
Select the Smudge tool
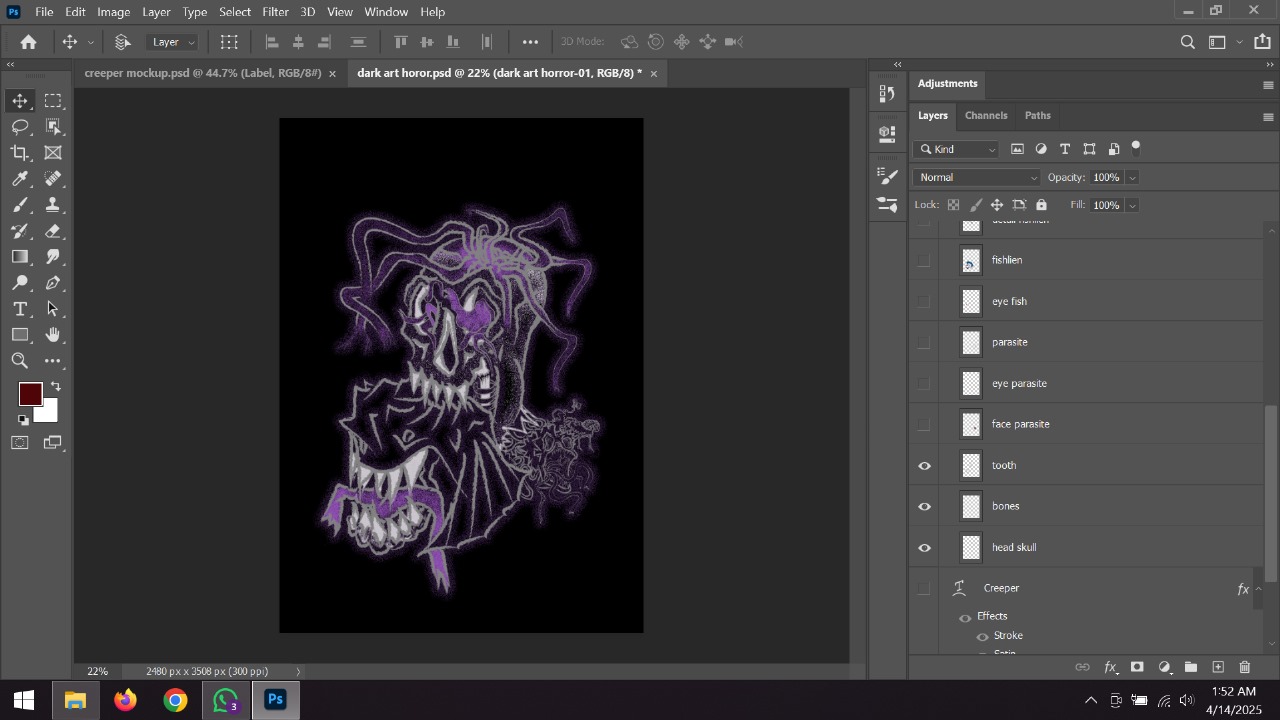point(53,257)
